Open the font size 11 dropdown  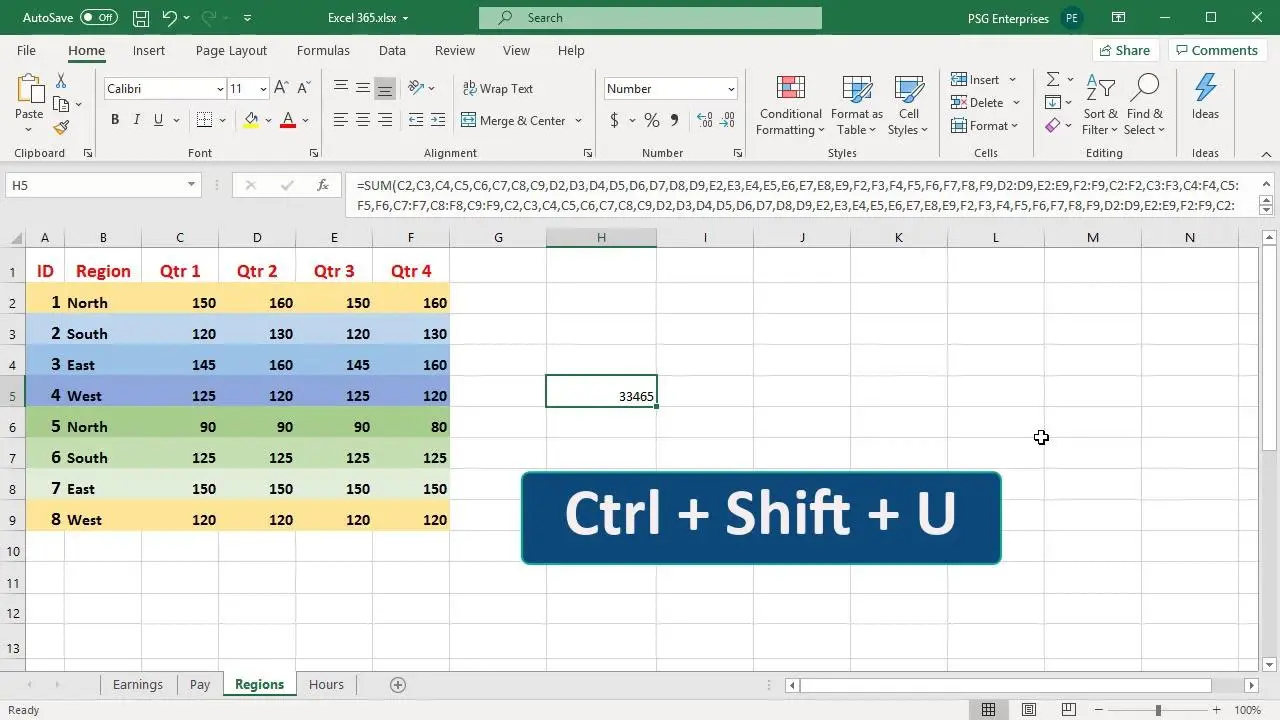(263, 89)
